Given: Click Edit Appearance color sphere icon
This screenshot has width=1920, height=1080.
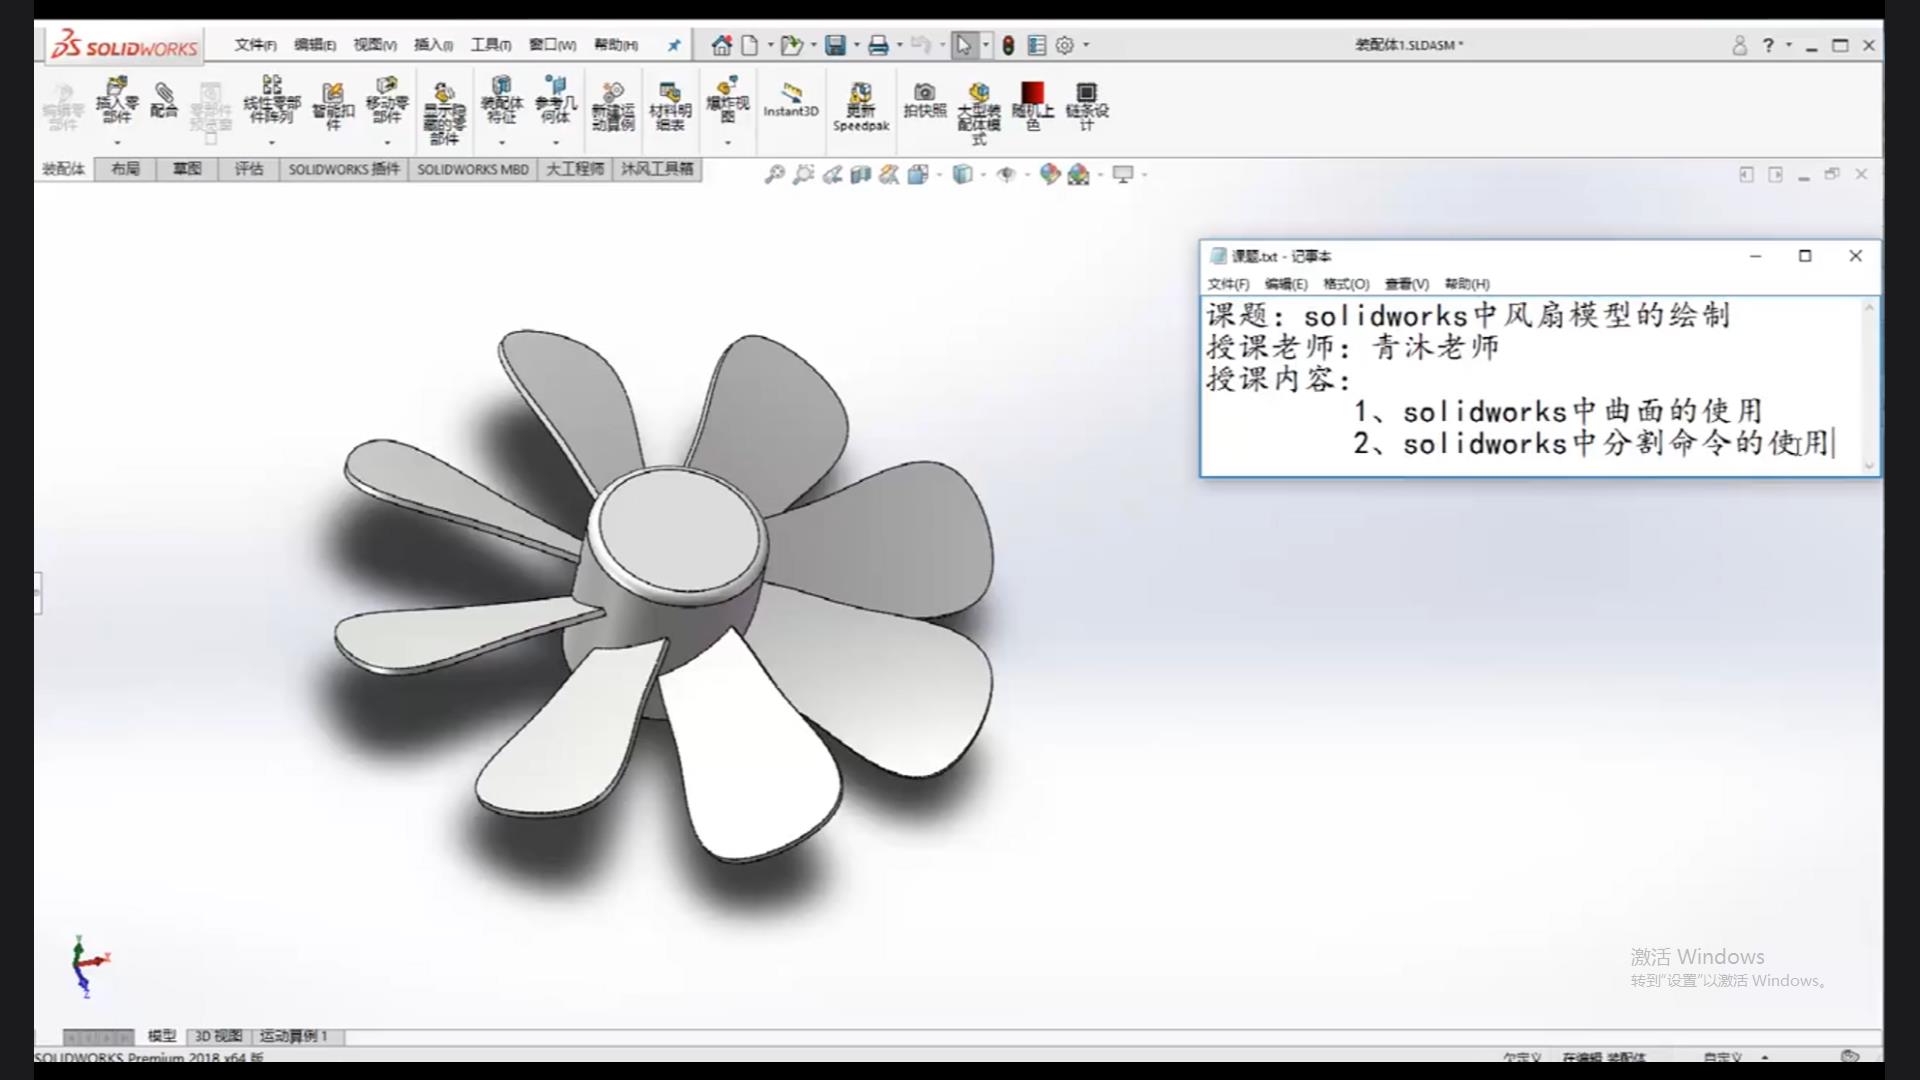Looking at the screenshot, I should click(1049, 175).
